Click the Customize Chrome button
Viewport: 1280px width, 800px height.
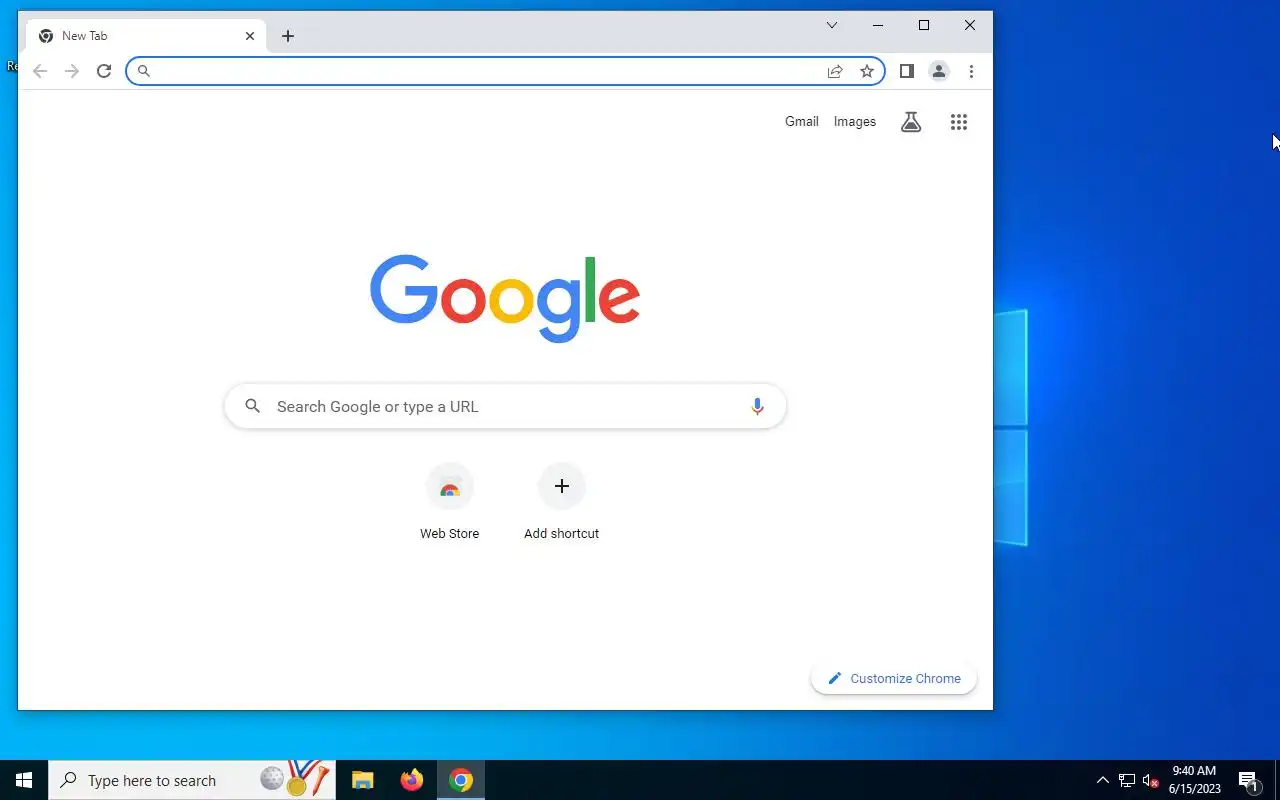pos(894,678)
